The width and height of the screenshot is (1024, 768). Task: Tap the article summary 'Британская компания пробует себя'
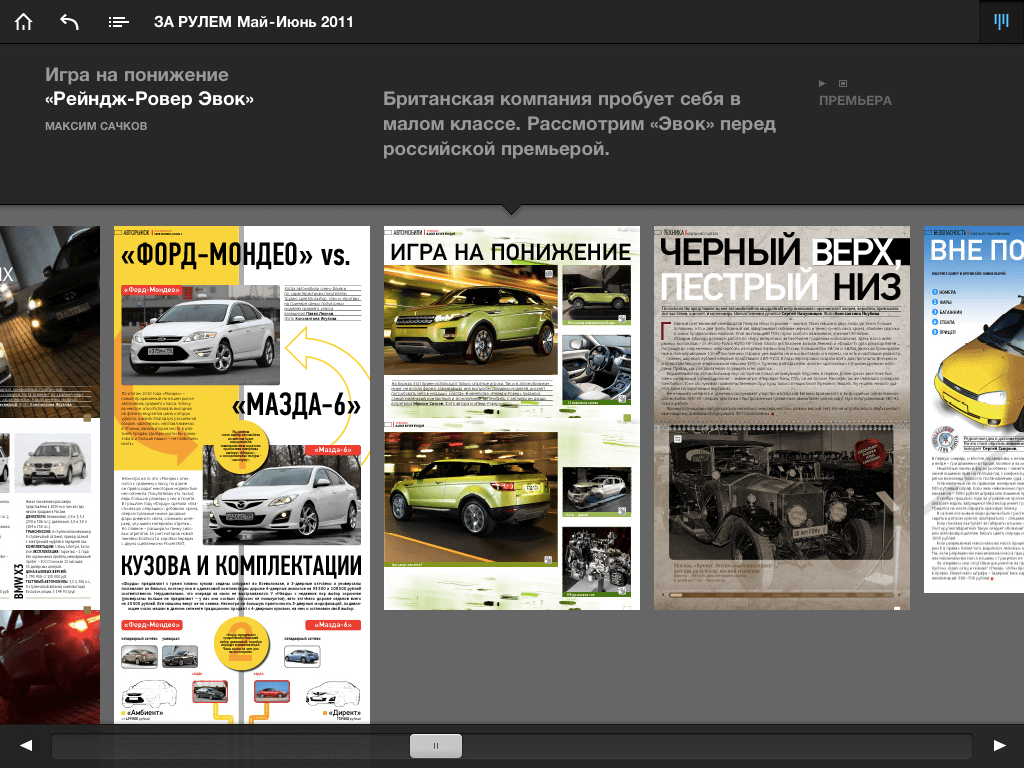579,124
